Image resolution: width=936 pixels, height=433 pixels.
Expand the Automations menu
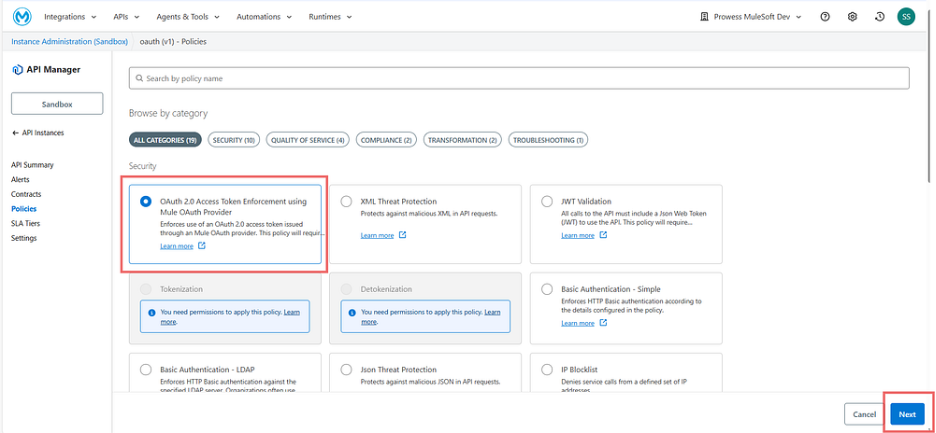tap(264, 17)
